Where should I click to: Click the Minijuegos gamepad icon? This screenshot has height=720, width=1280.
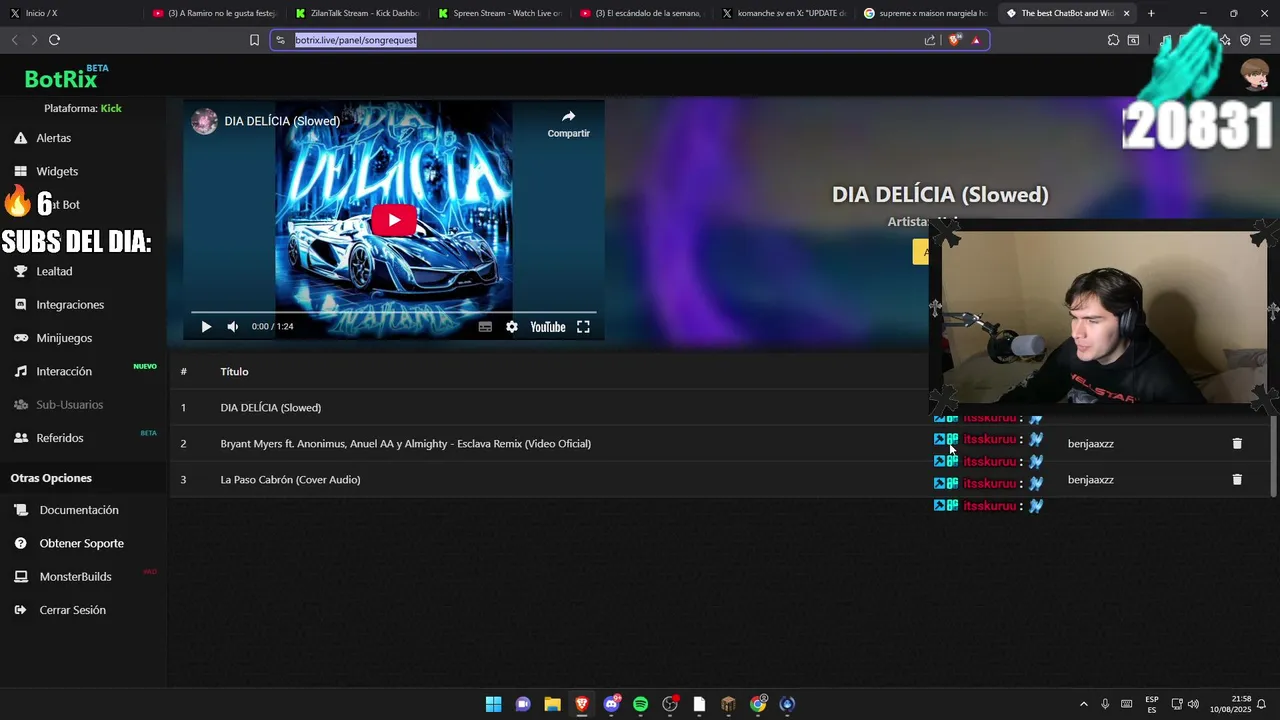[20, 338]
